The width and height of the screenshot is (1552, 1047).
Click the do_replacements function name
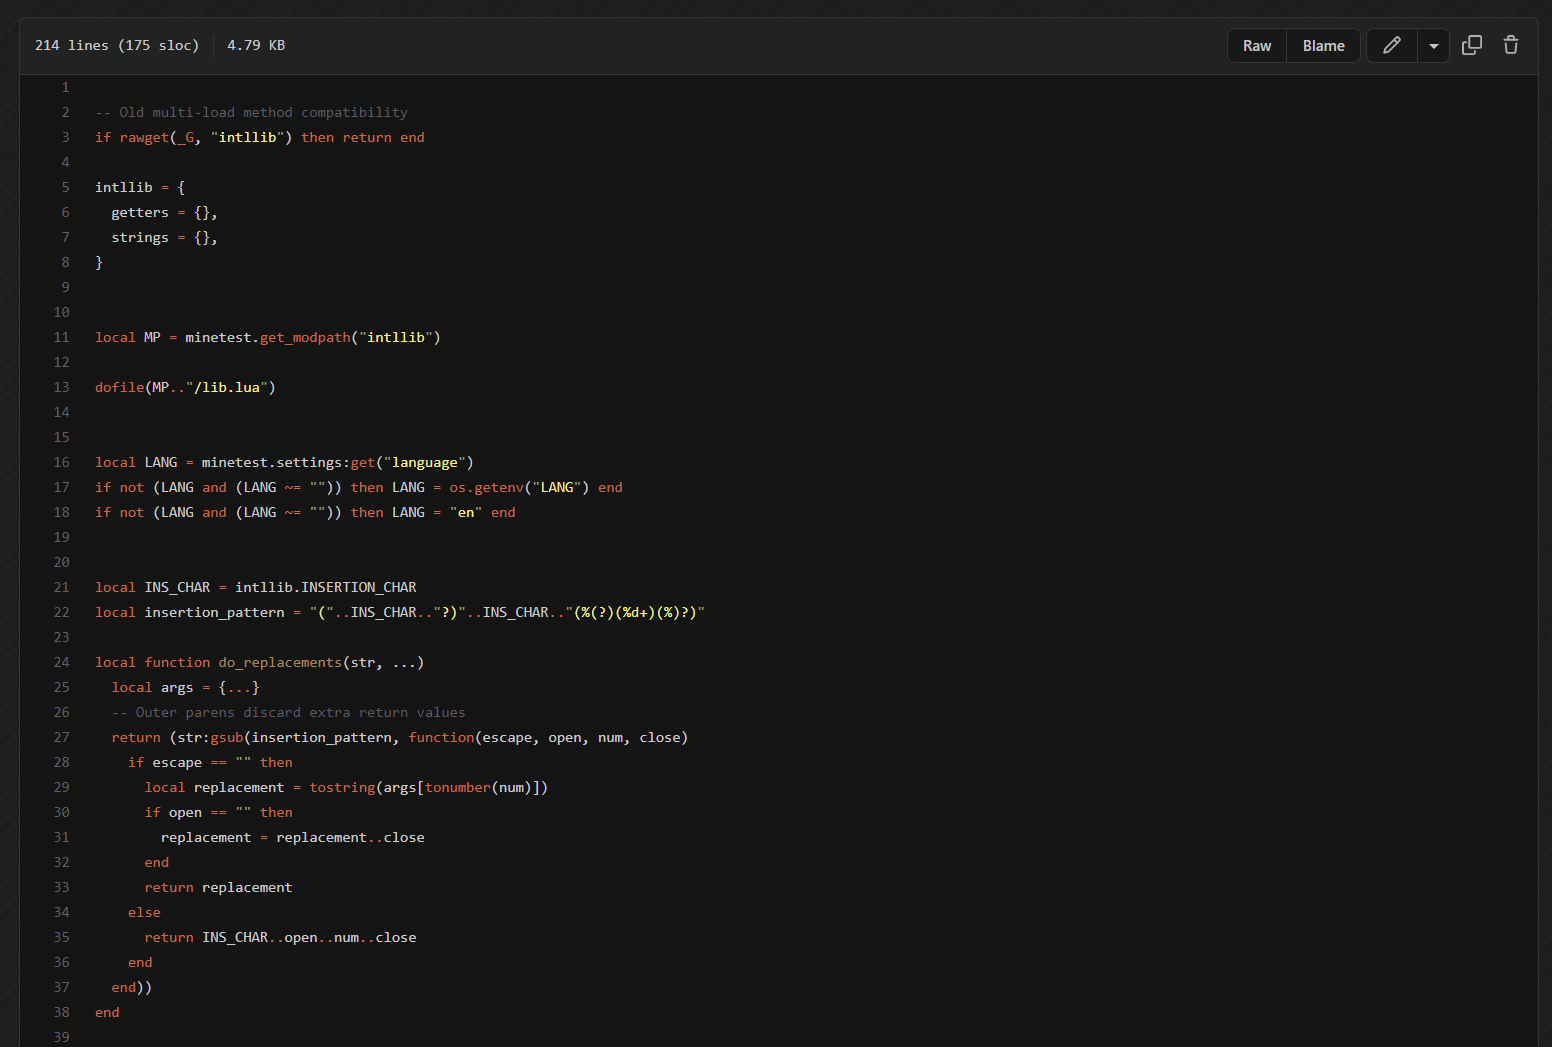[280, 662]
